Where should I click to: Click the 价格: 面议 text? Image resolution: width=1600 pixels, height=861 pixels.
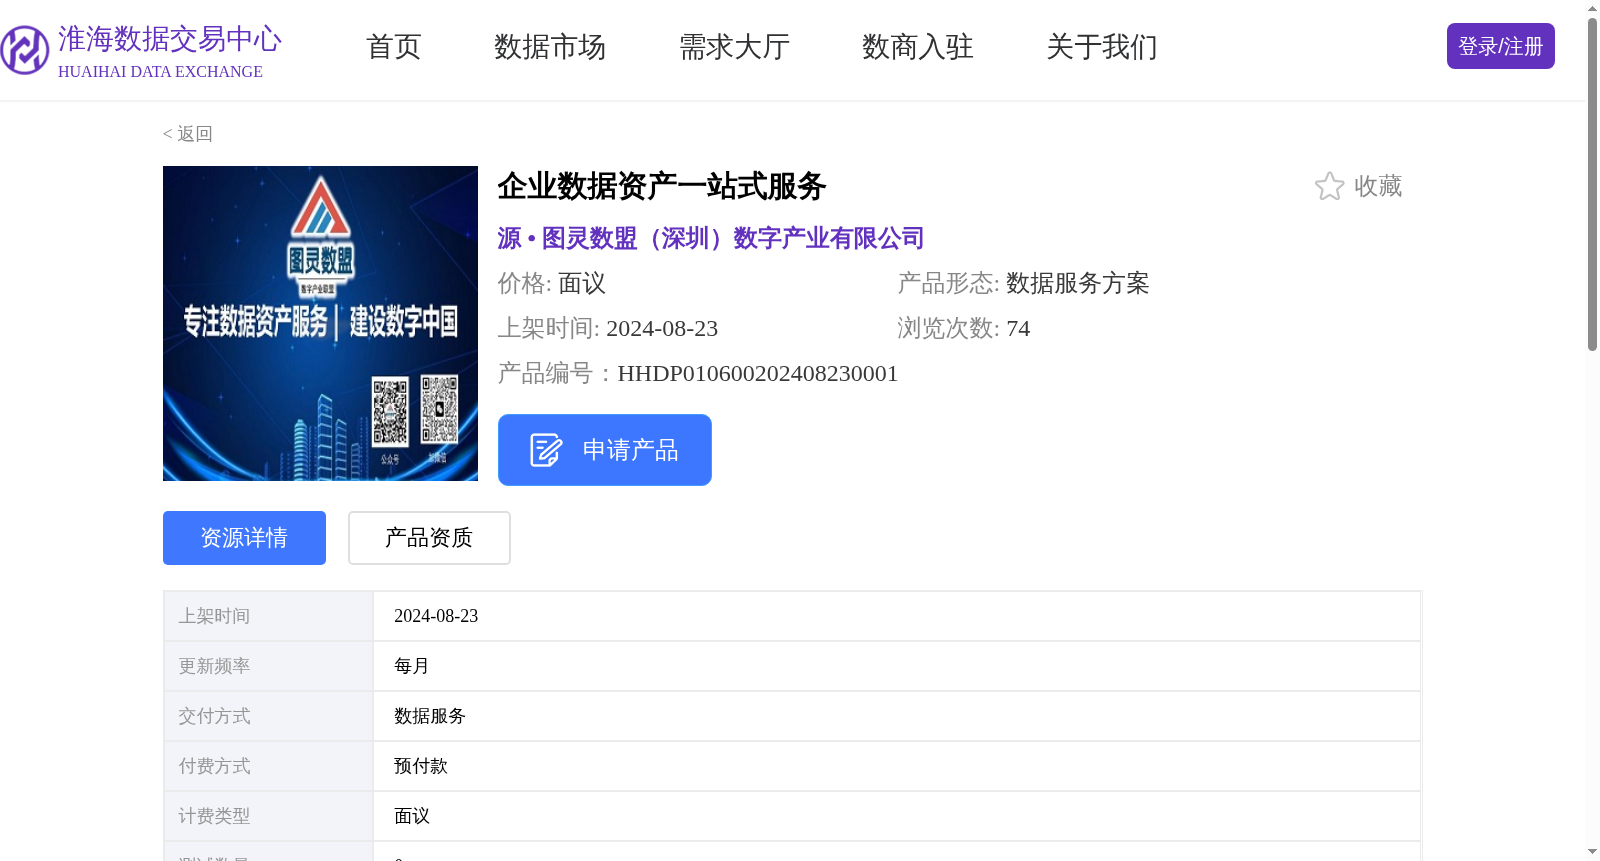[x=552, y=284]
